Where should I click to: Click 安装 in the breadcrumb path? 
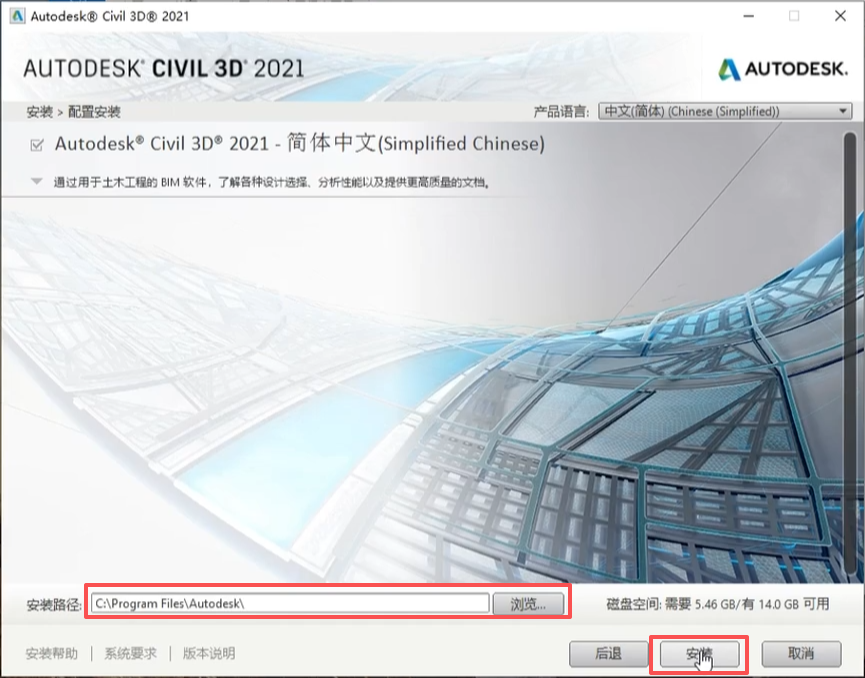[x=38, y=112]
